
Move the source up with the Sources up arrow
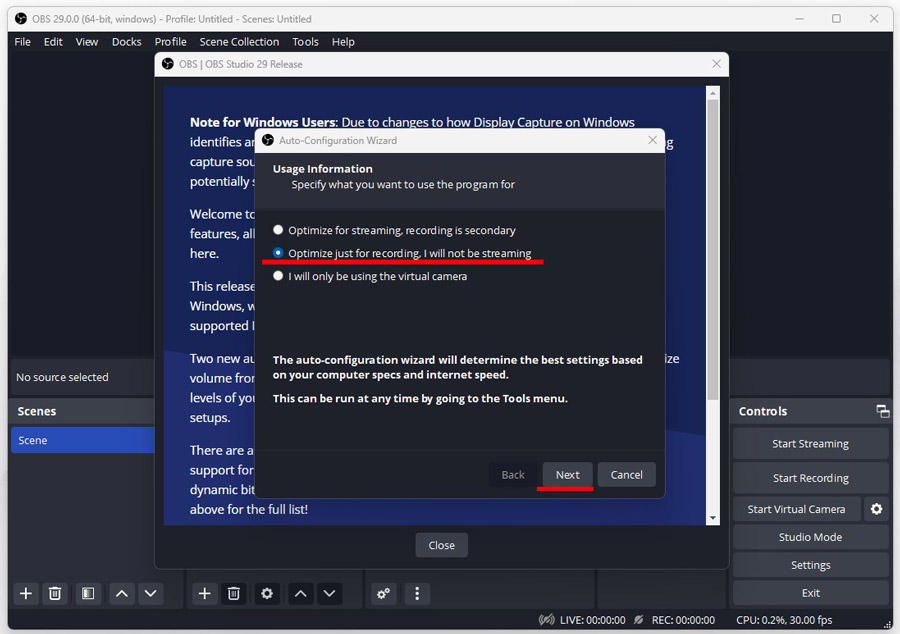(x=300, y=593)
